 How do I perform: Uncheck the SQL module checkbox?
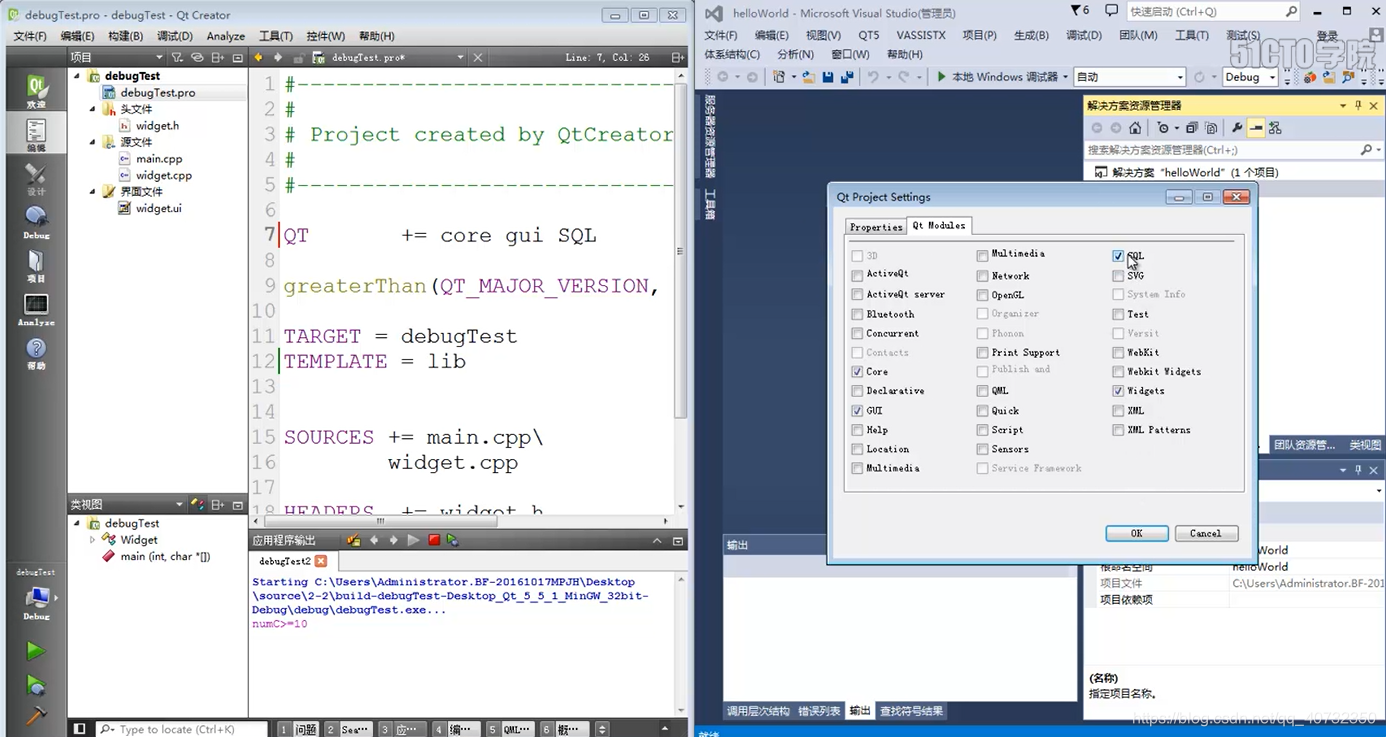(x=1118, y=256)
